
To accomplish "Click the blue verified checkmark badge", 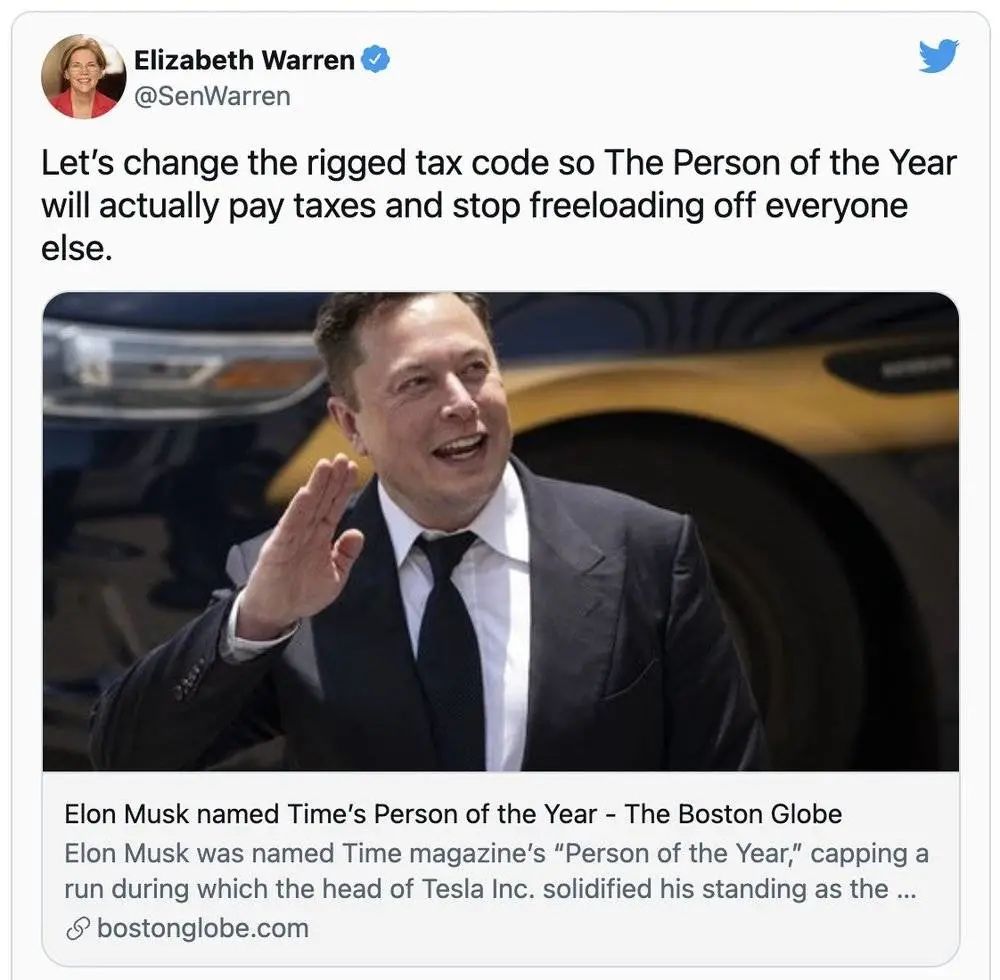I will (x=376, y=60).
